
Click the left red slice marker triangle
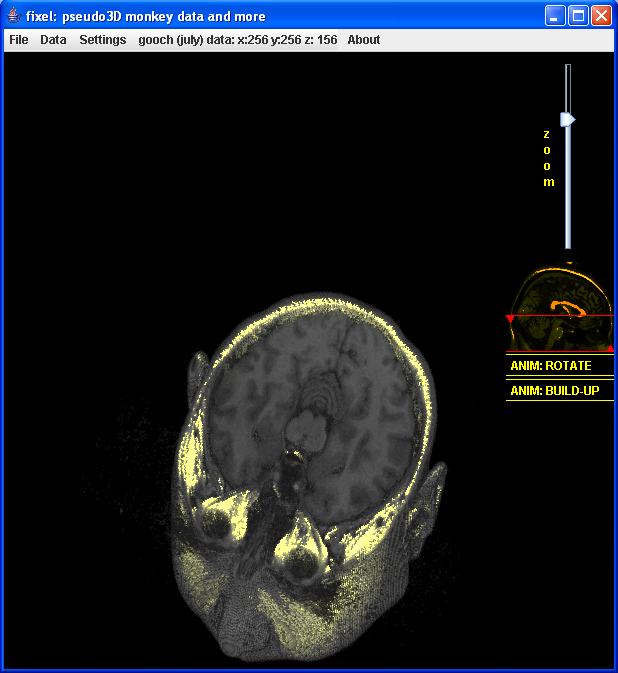coord(510,319)
